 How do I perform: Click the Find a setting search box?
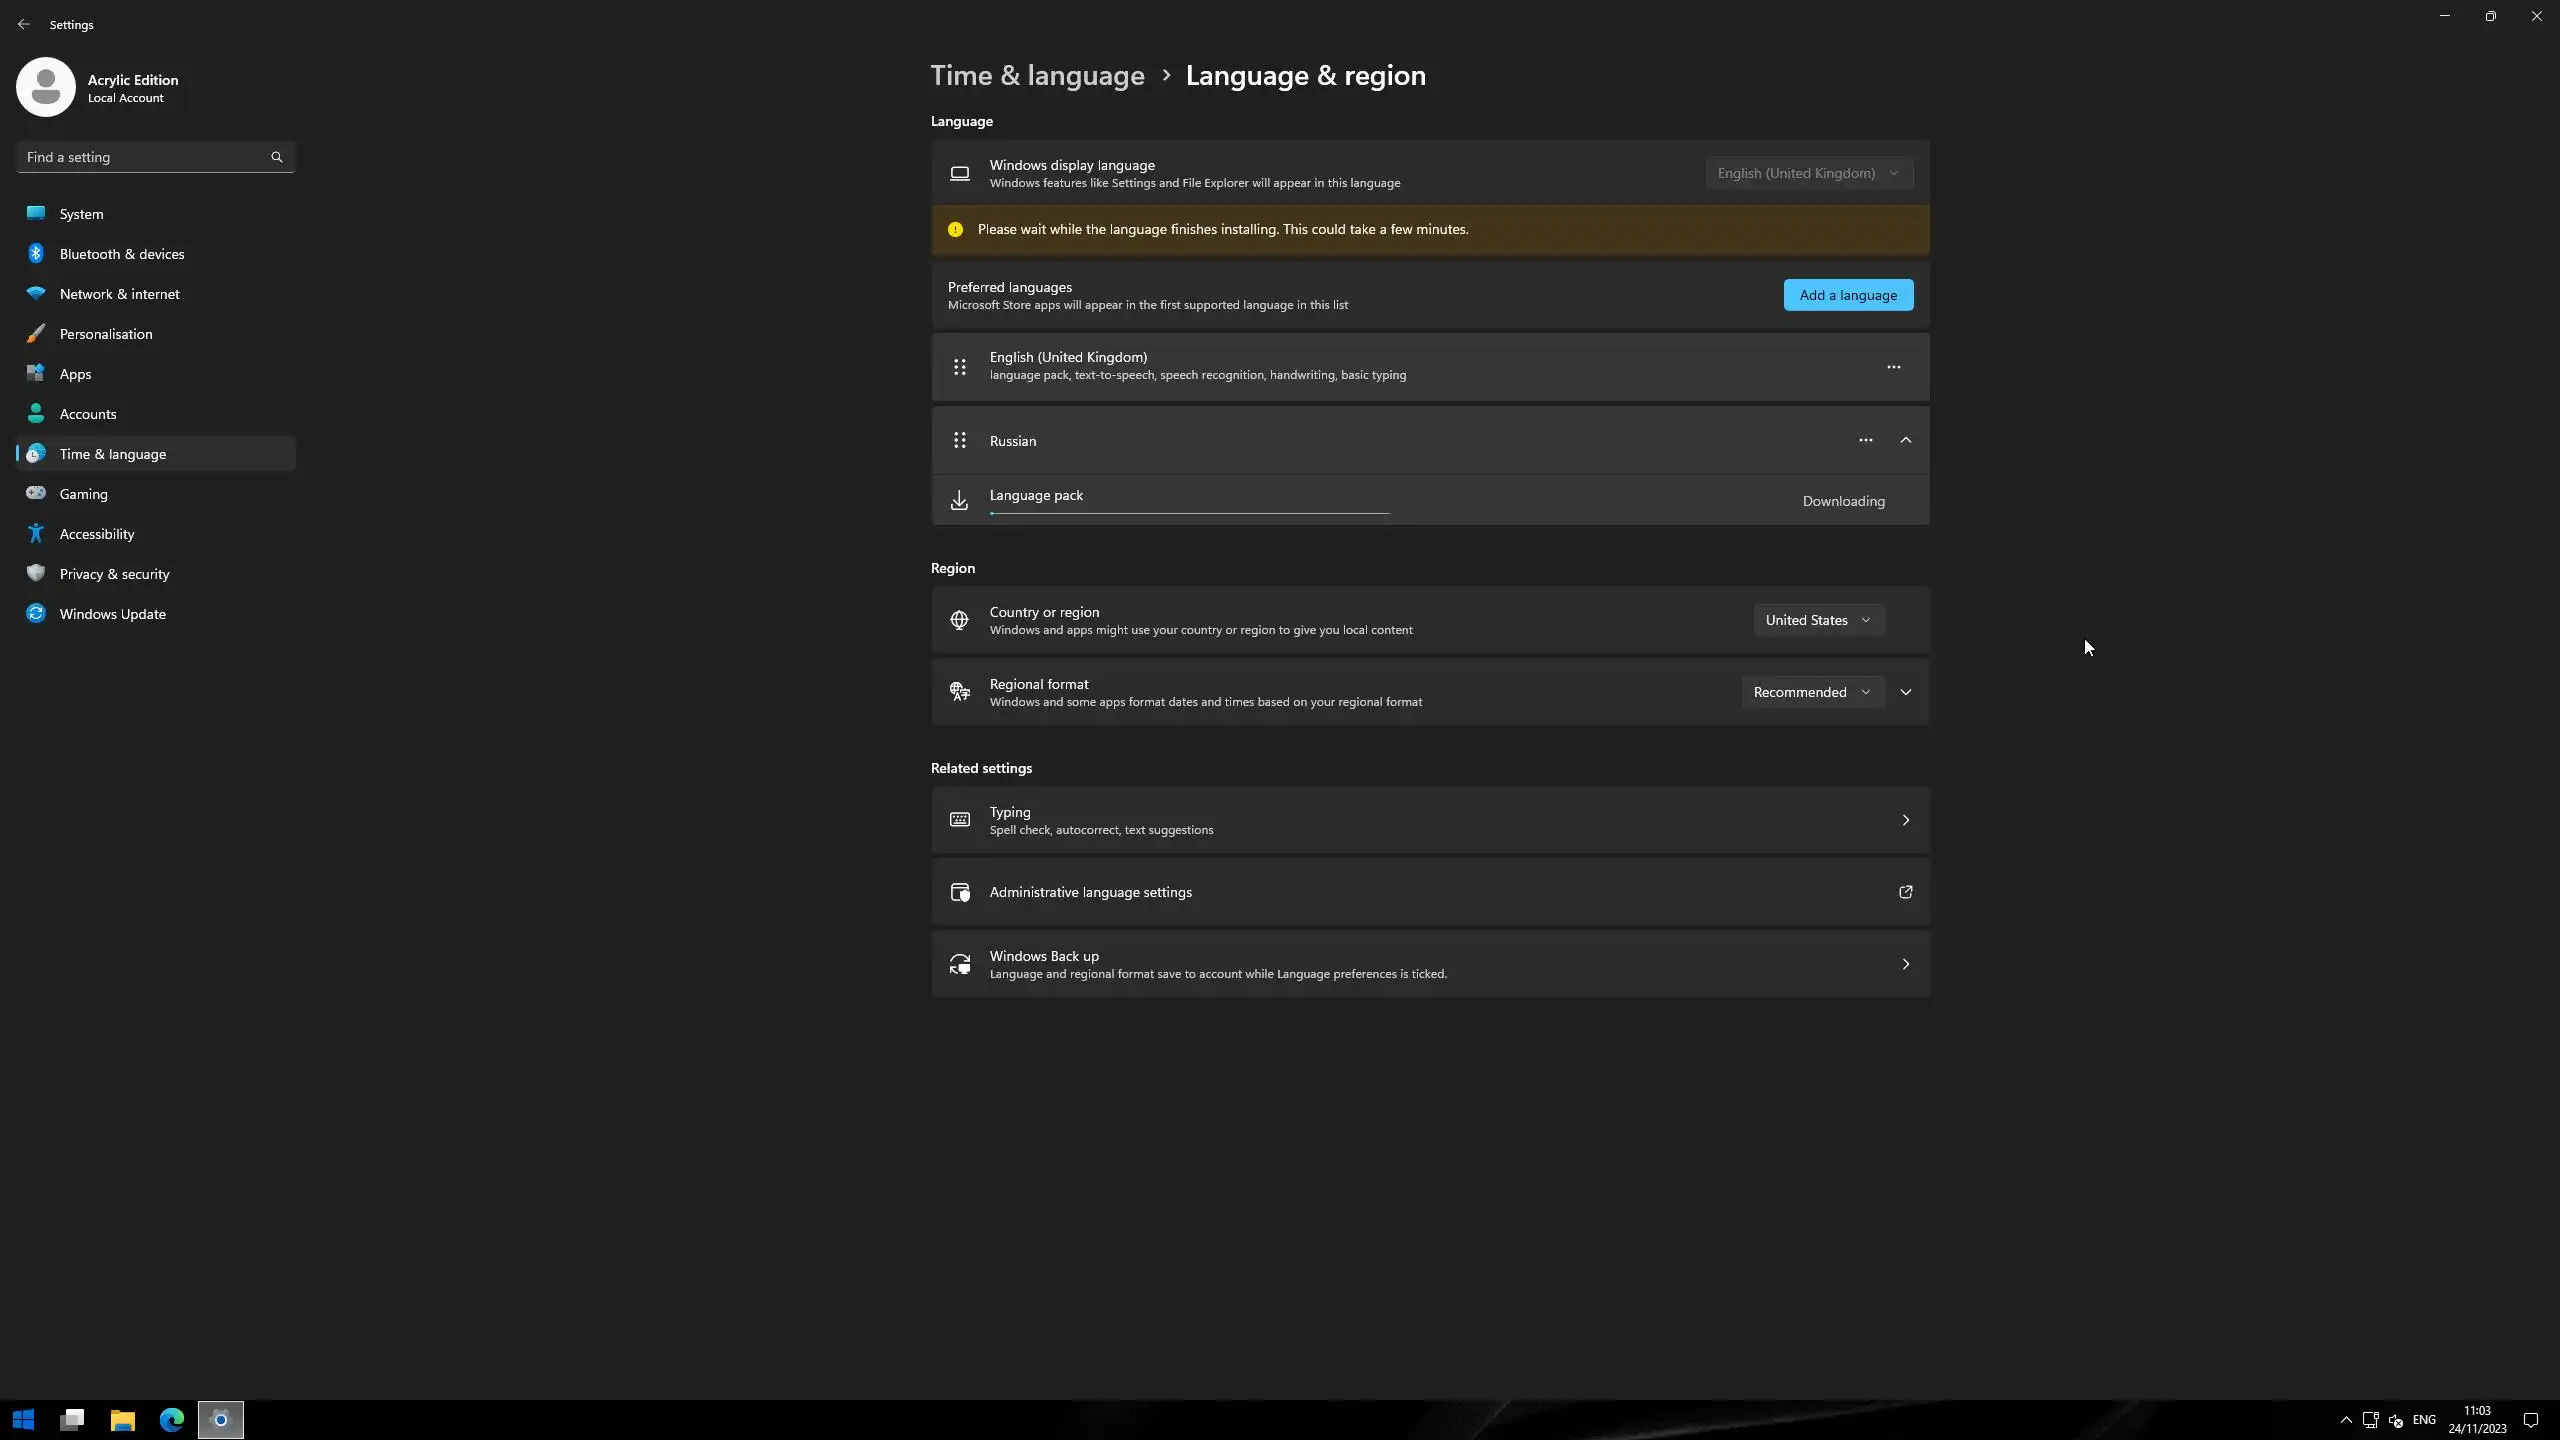point(140,157)
